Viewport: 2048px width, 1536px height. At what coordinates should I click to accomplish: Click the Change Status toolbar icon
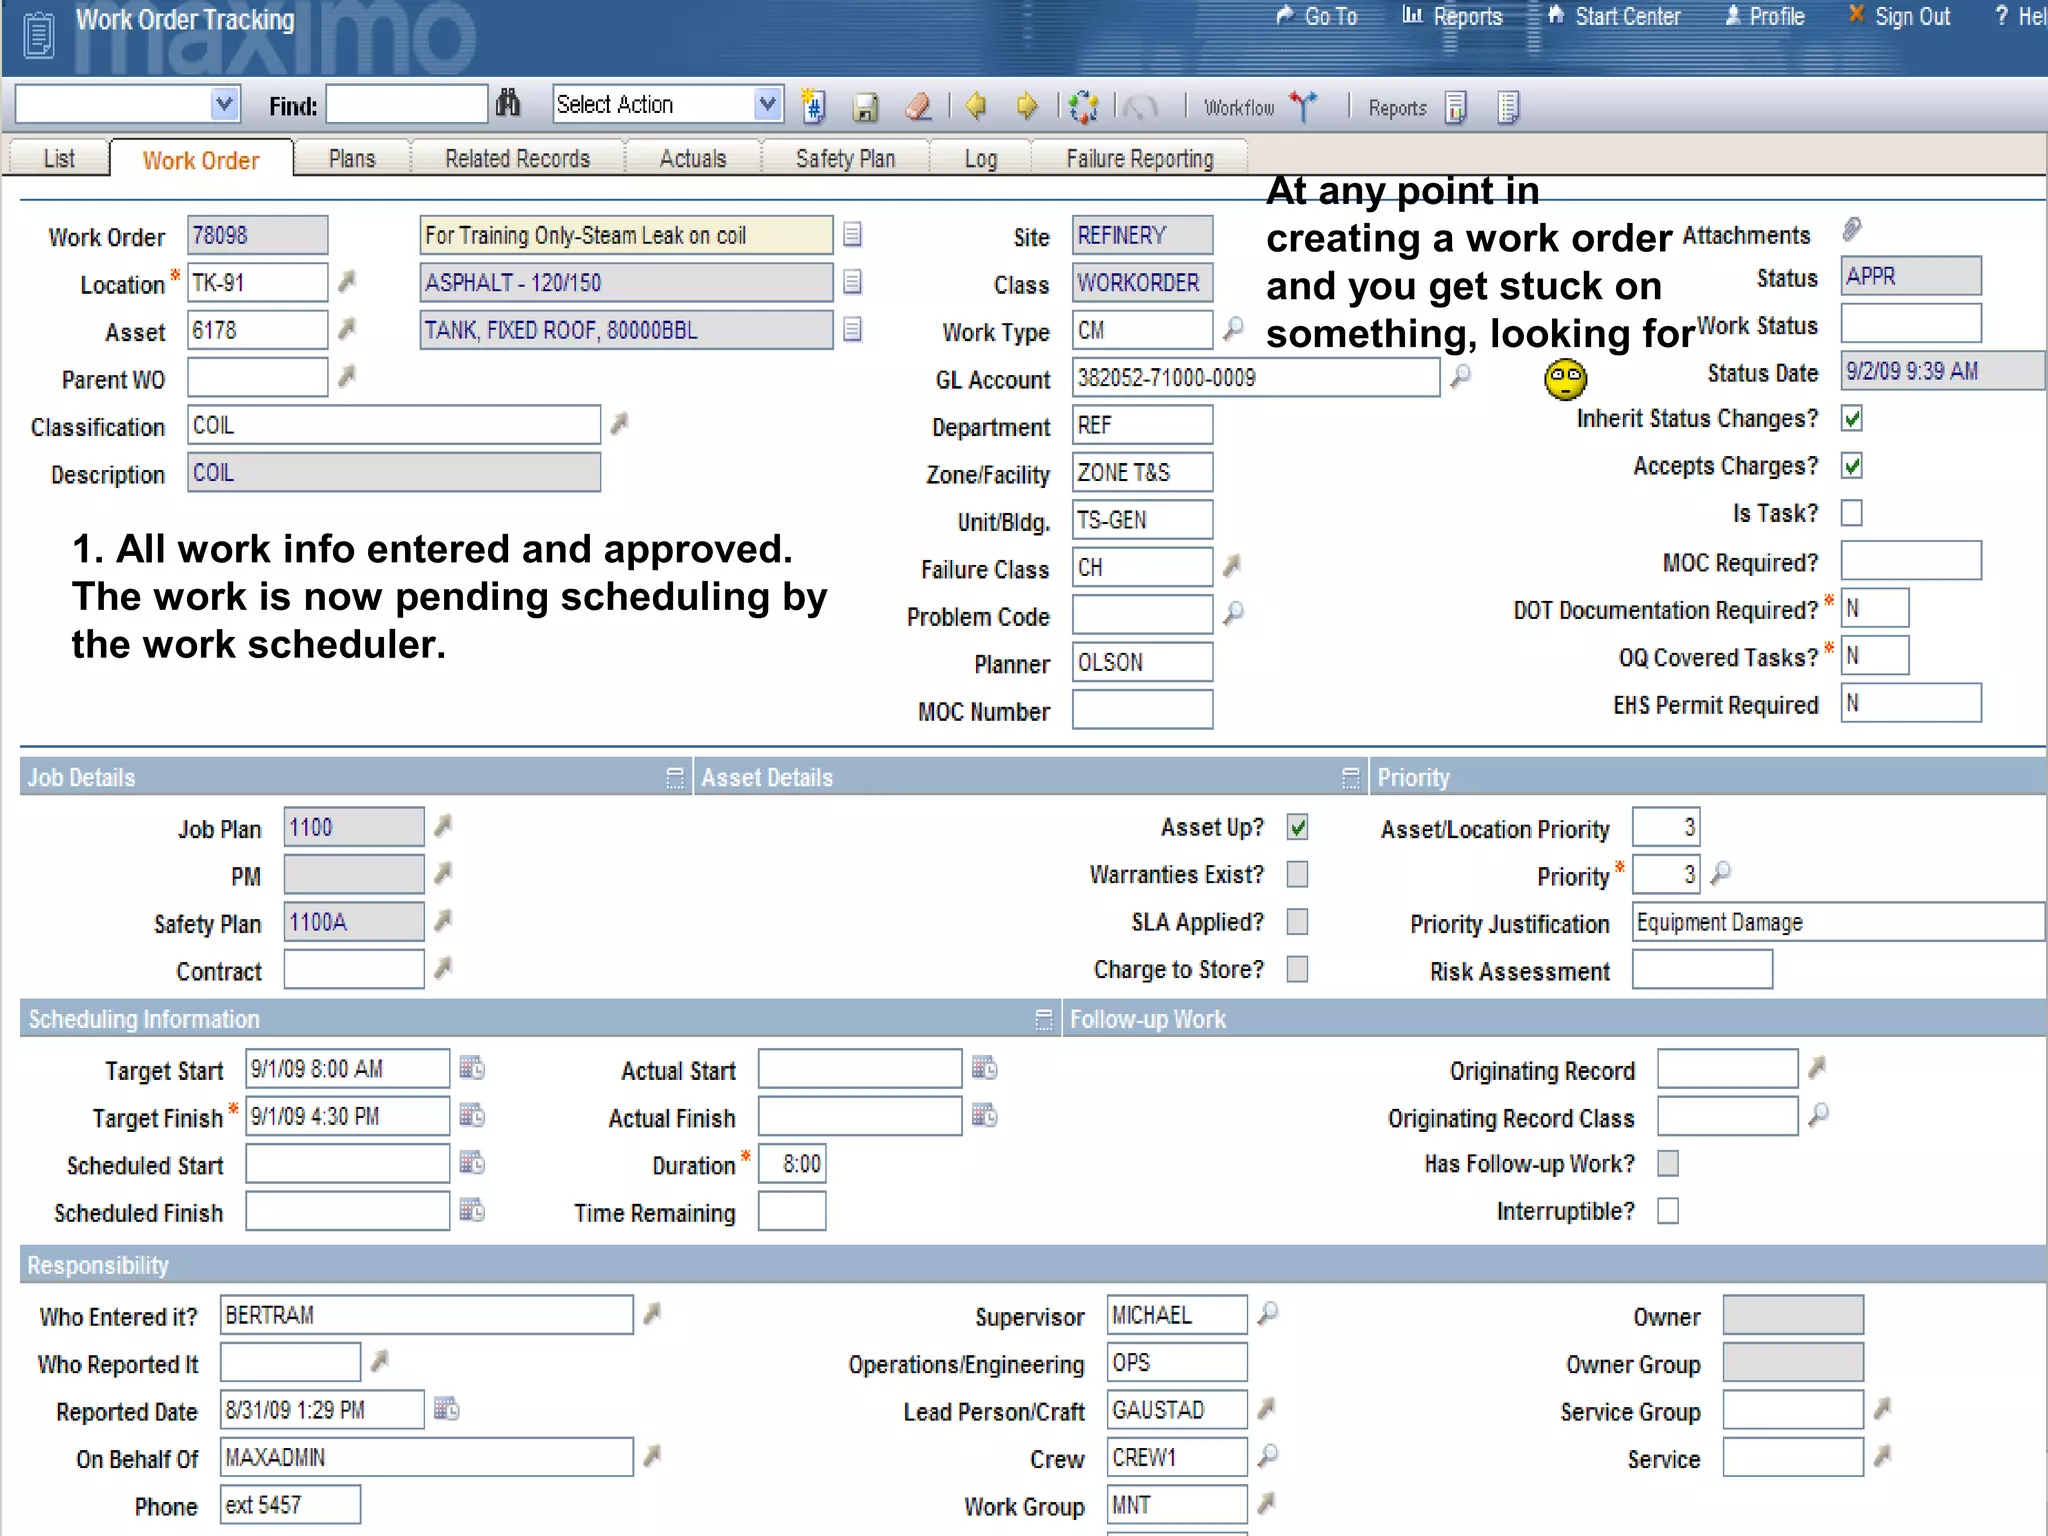(1083, 107)
